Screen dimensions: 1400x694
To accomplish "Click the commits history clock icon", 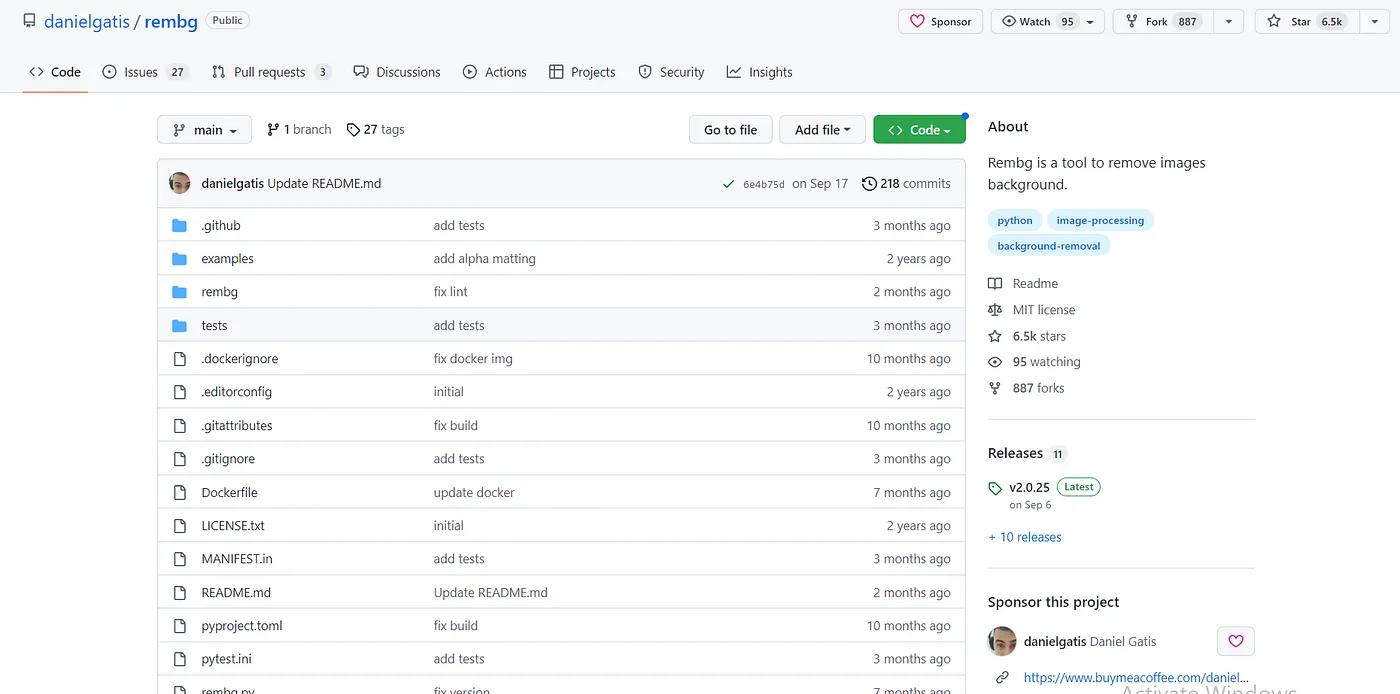I will click(x=869, y=184).
